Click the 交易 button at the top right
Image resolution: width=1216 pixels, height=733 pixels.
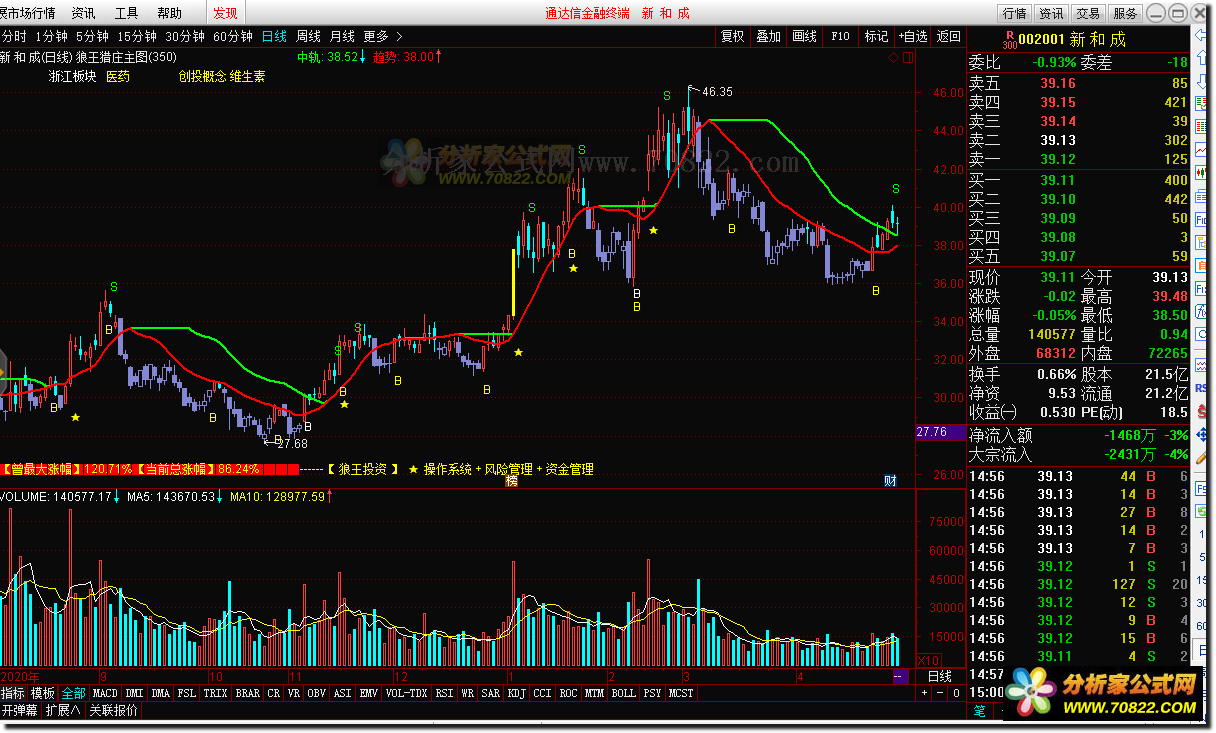tap(1088, 13)
